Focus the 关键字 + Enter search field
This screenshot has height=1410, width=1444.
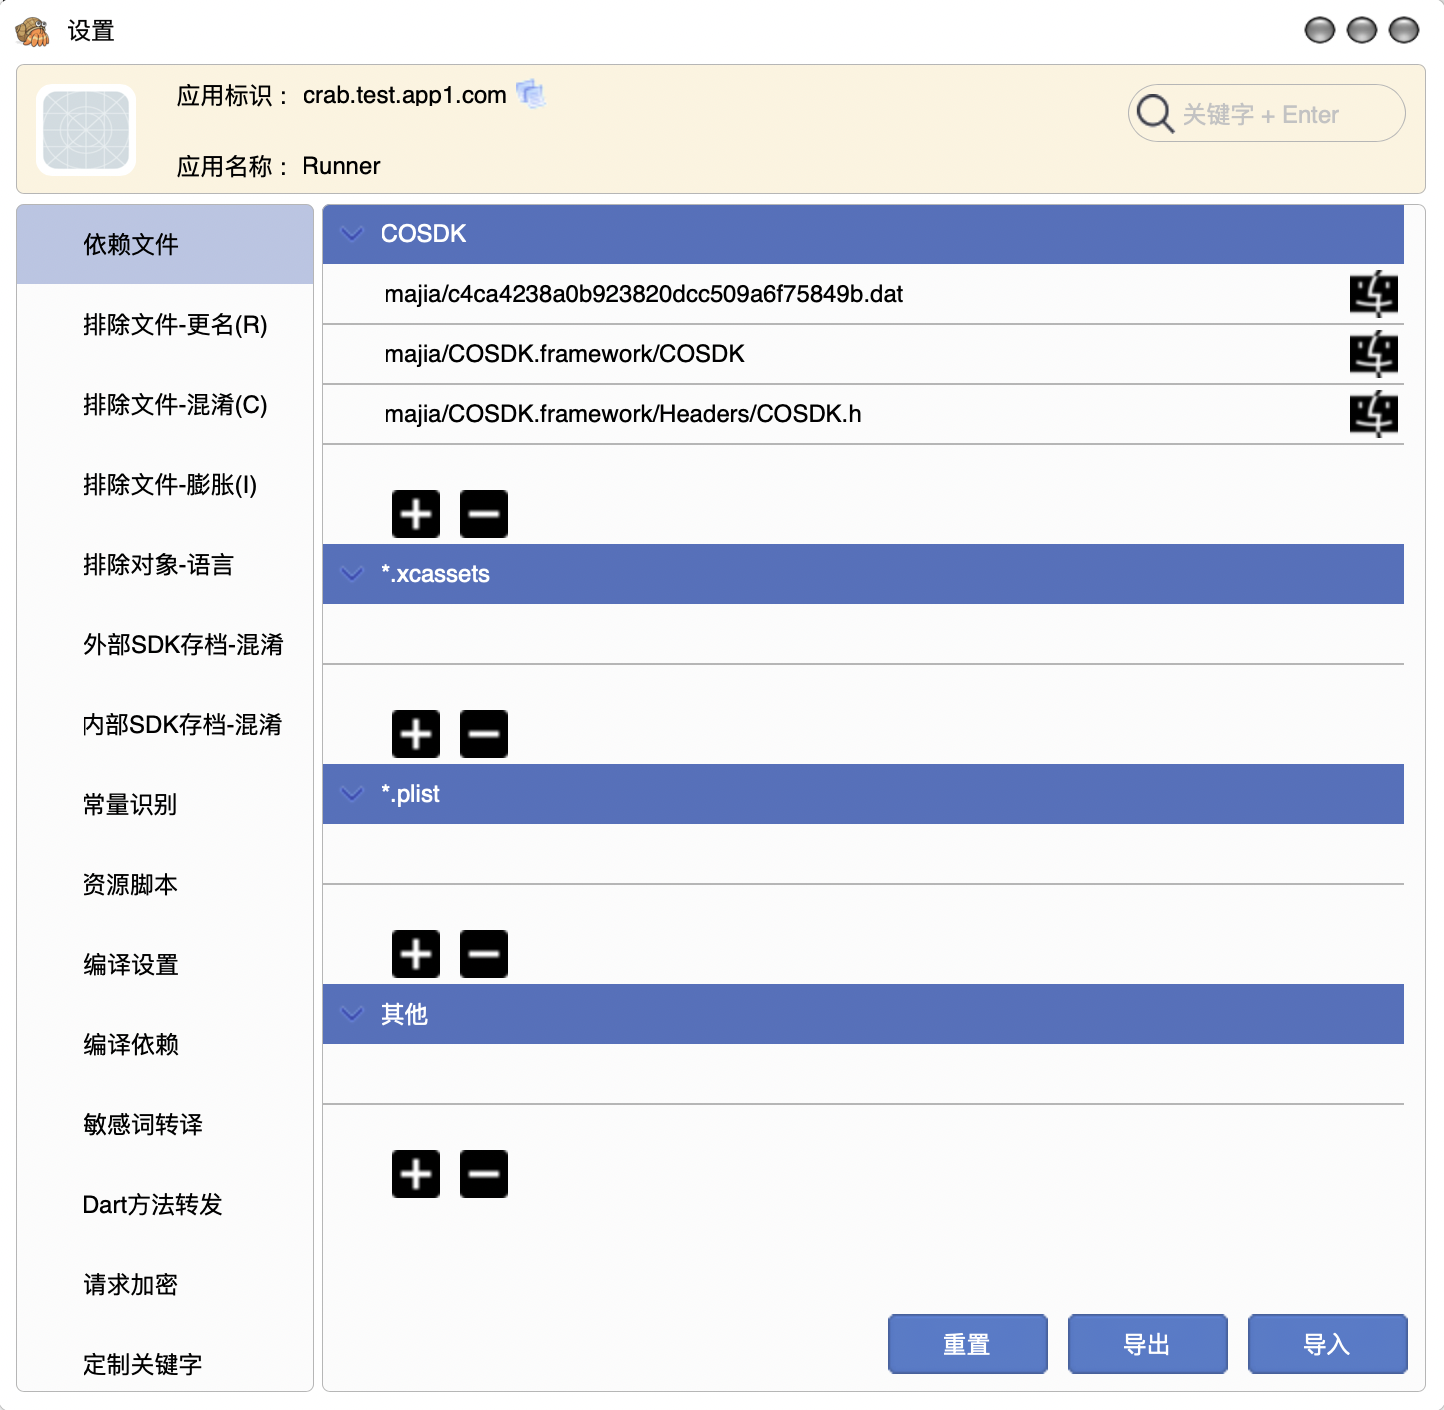[1267, 114]
